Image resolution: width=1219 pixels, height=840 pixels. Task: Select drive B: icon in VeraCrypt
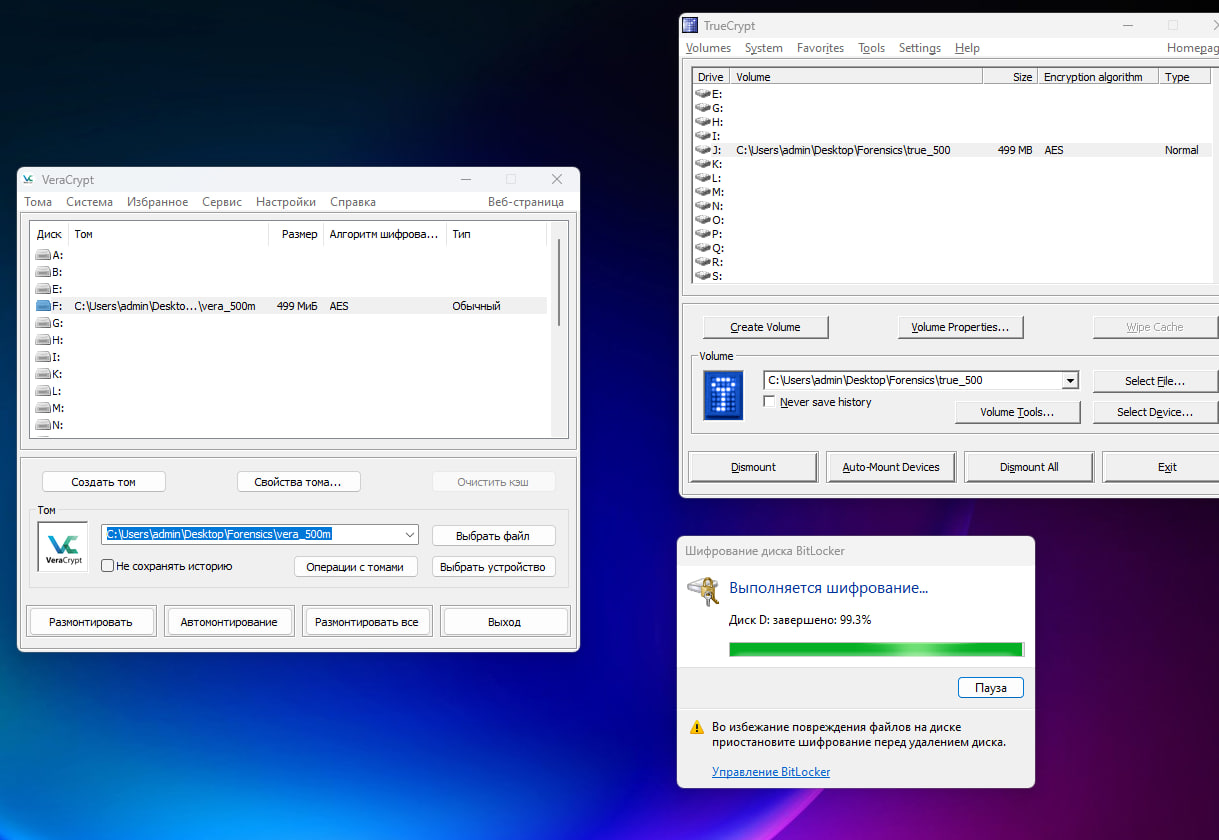tap(43, 272)
